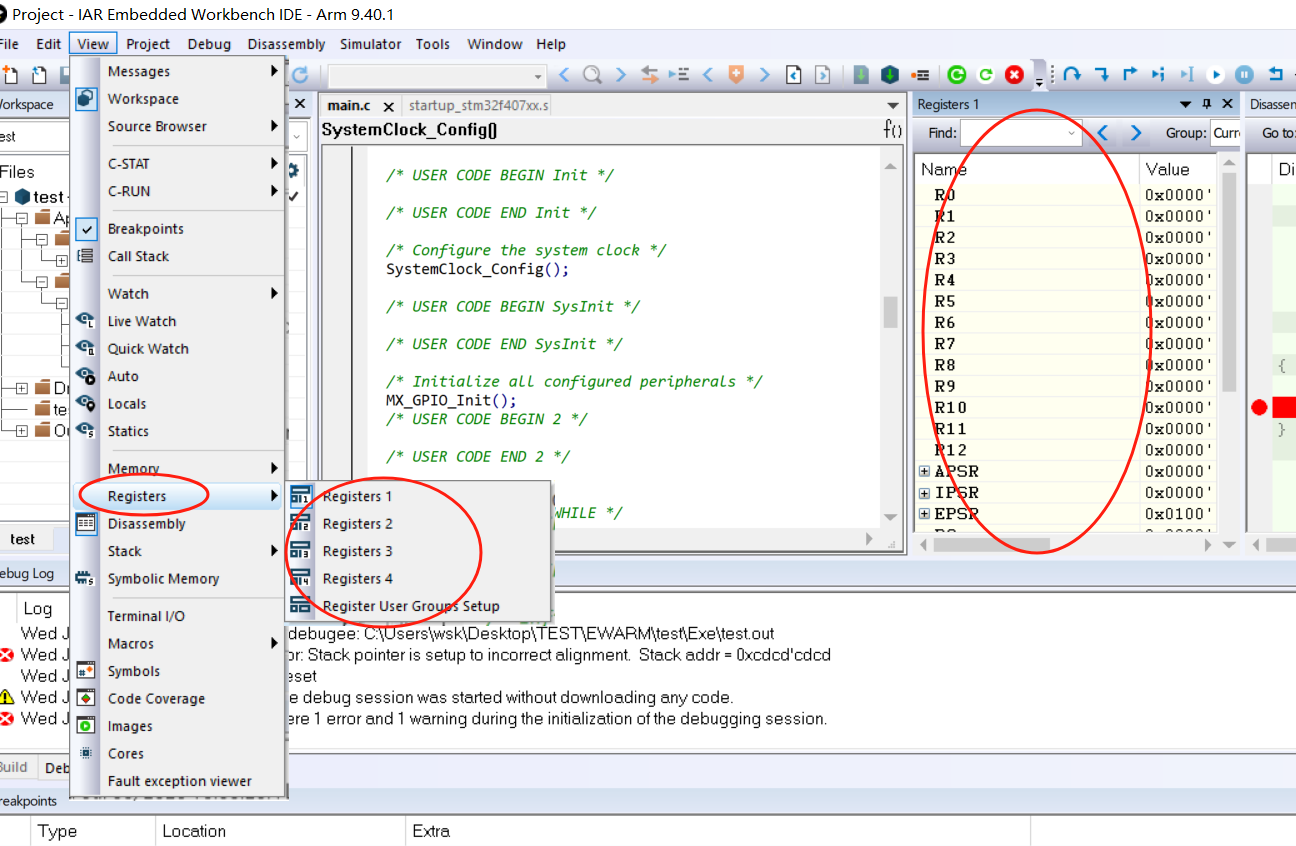
Task: Open the Messages submenu
Action: [179, 71]
